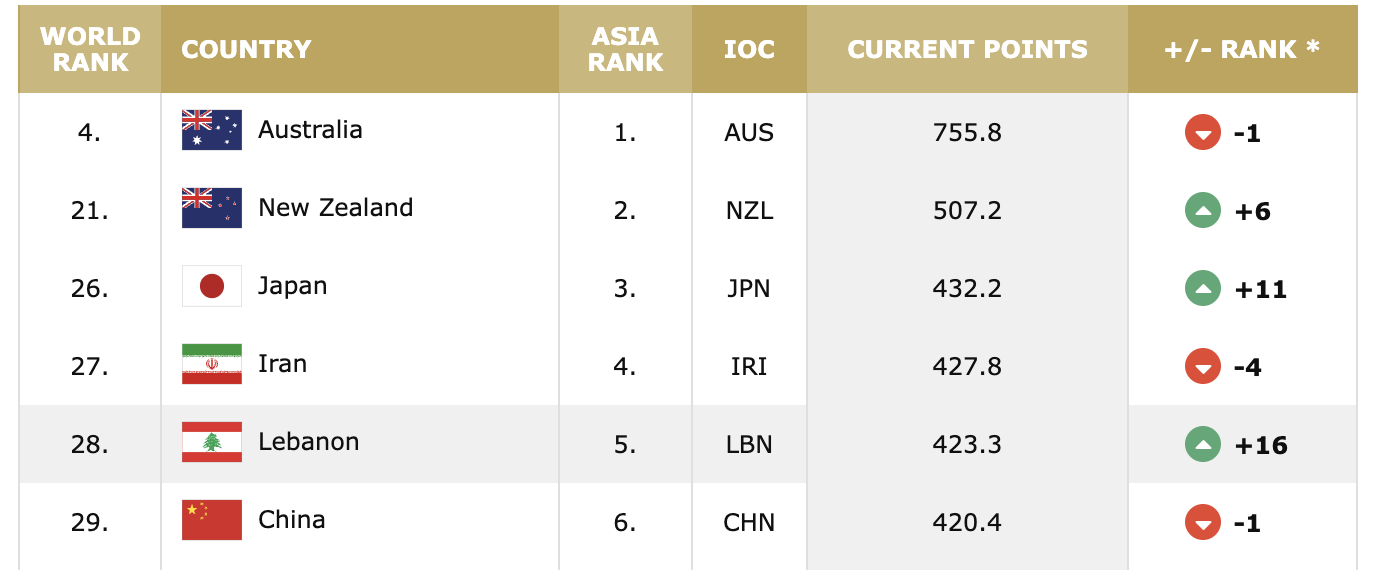This screenshot has width=1378, height=570.
Task: Select the Current Points column header
Action: point(967,49)
